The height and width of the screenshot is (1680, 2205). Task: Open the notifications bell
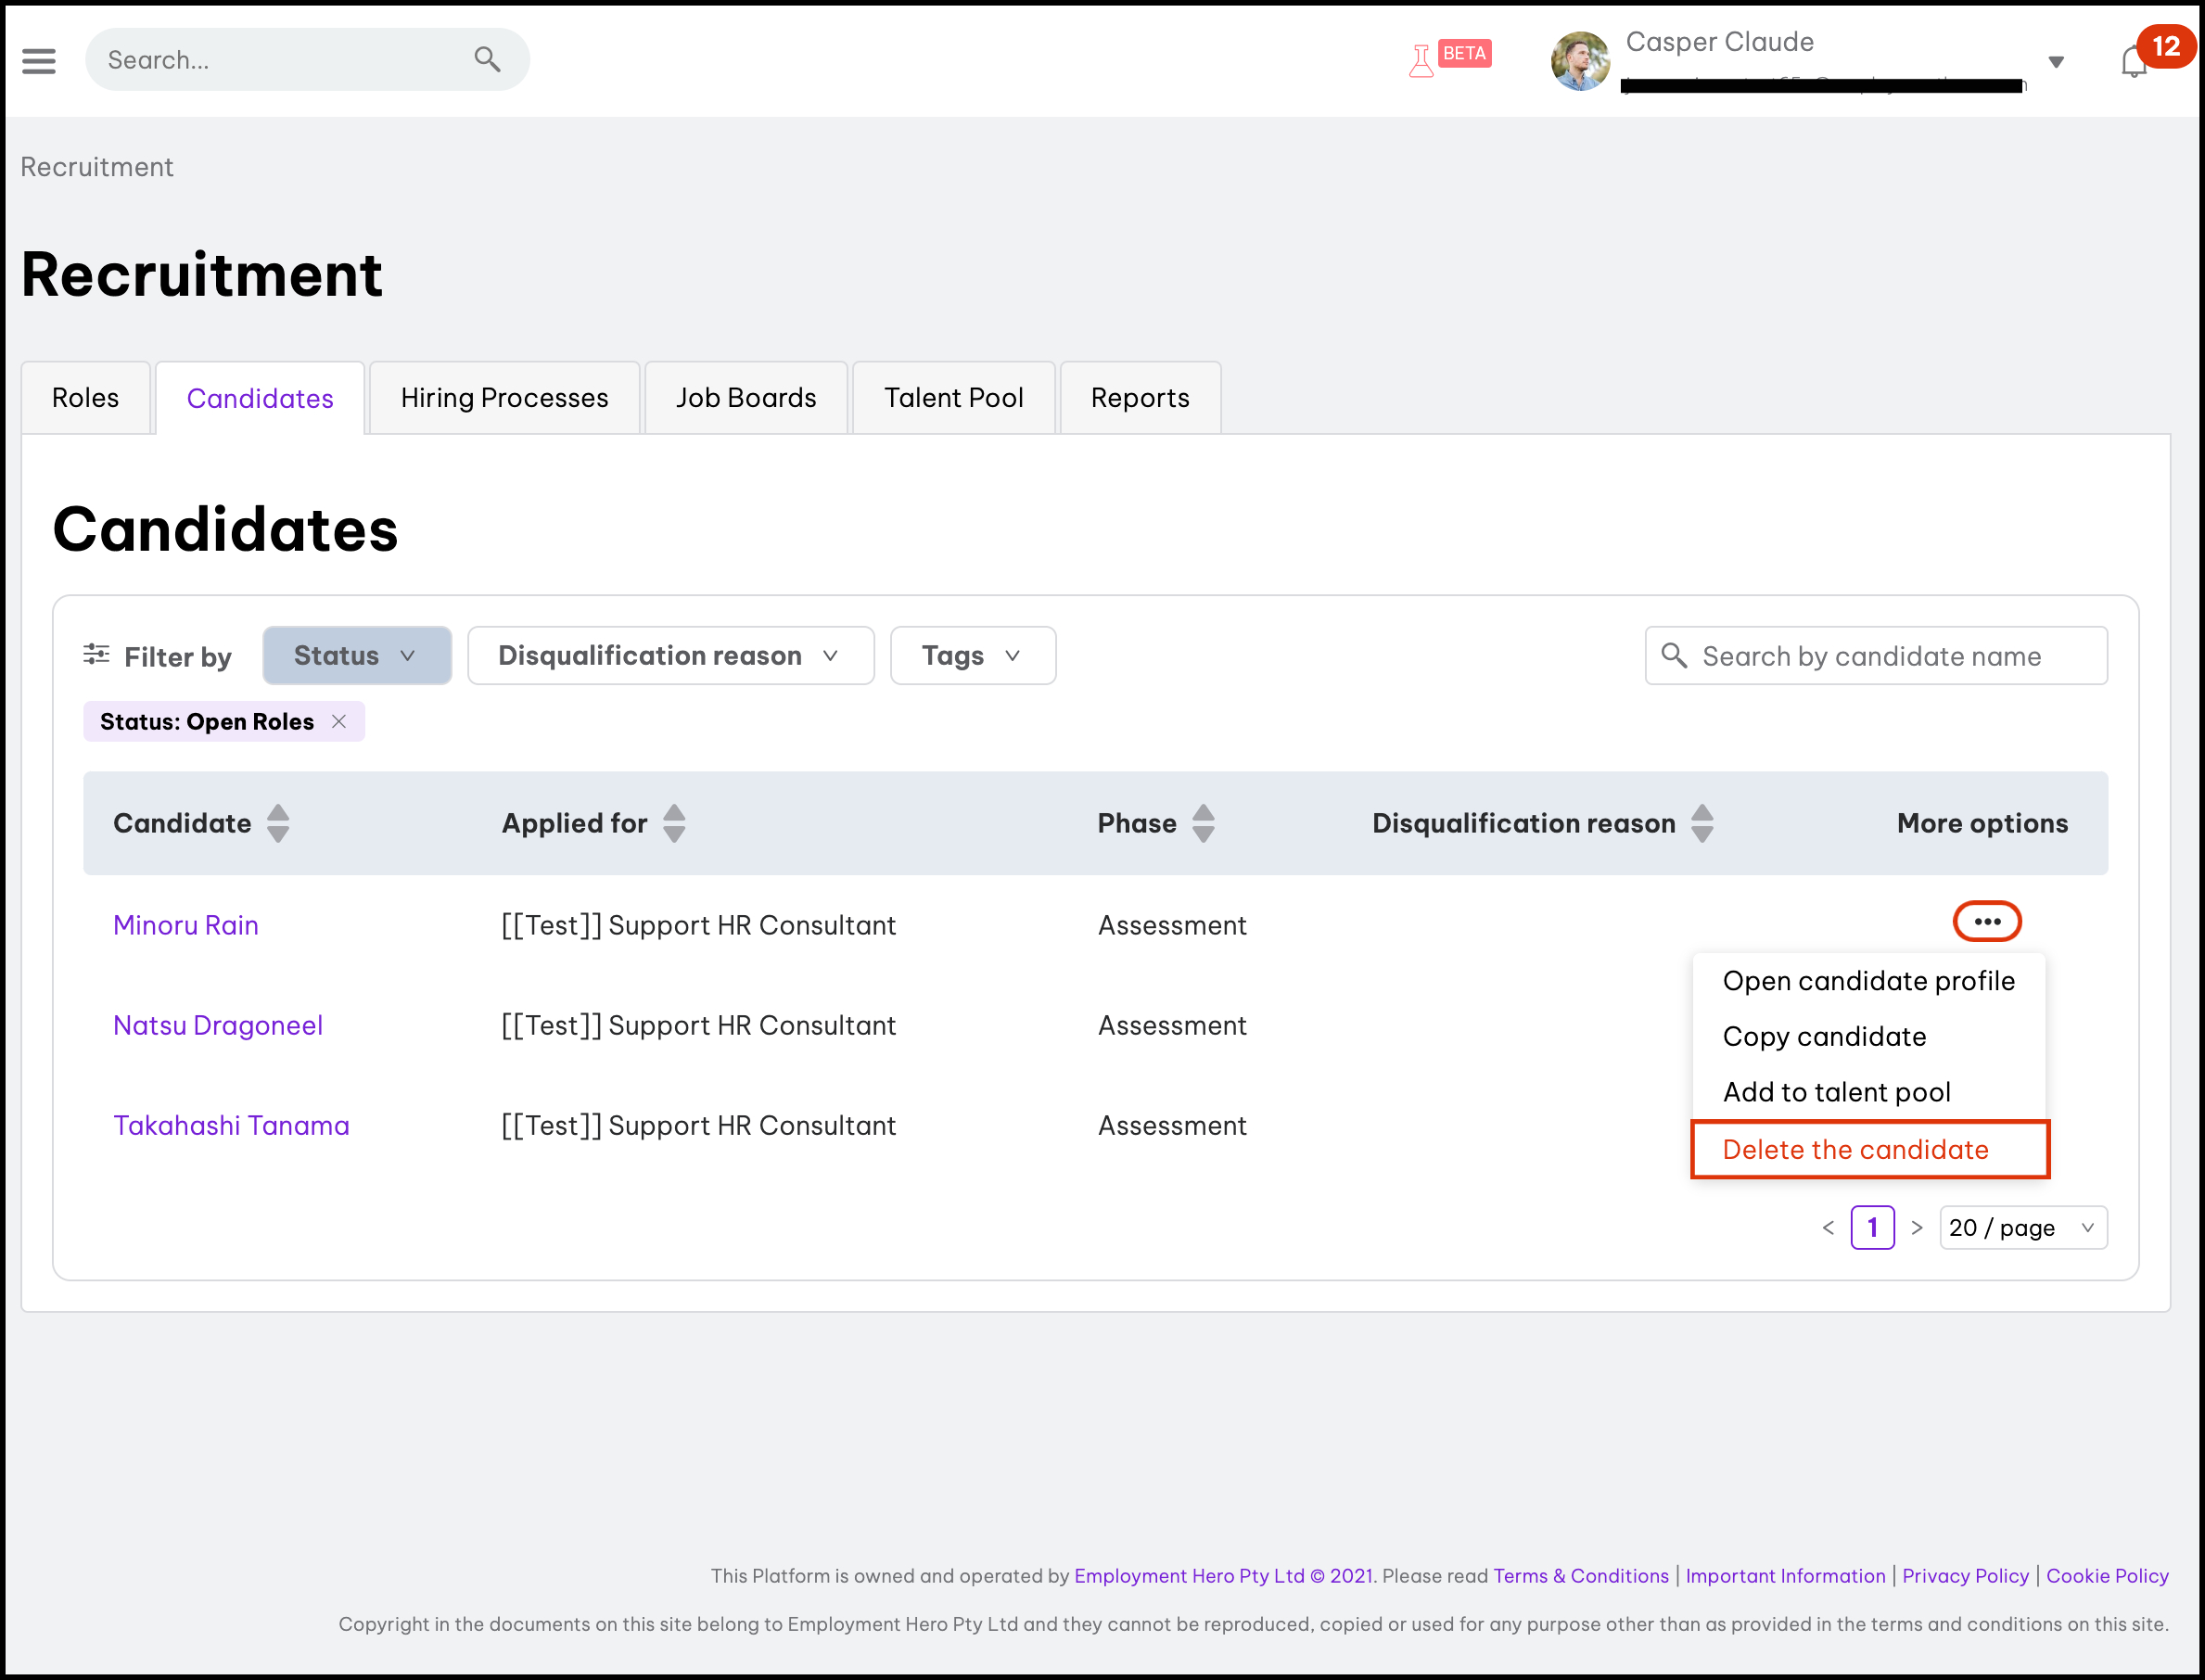[2133, 63]
